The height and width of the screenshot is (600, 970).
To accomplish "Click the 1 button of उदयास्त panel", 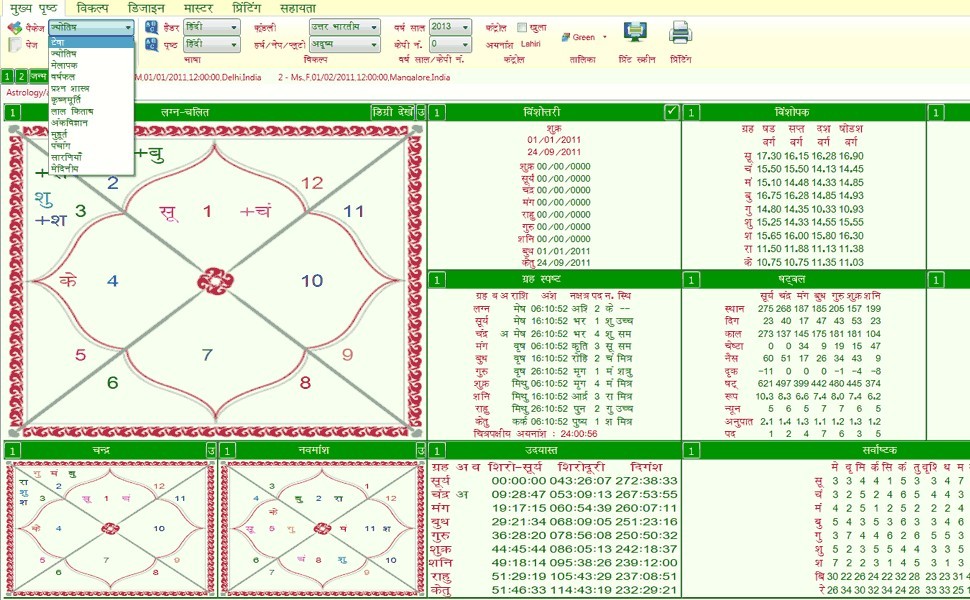I will tap(437, 450).
